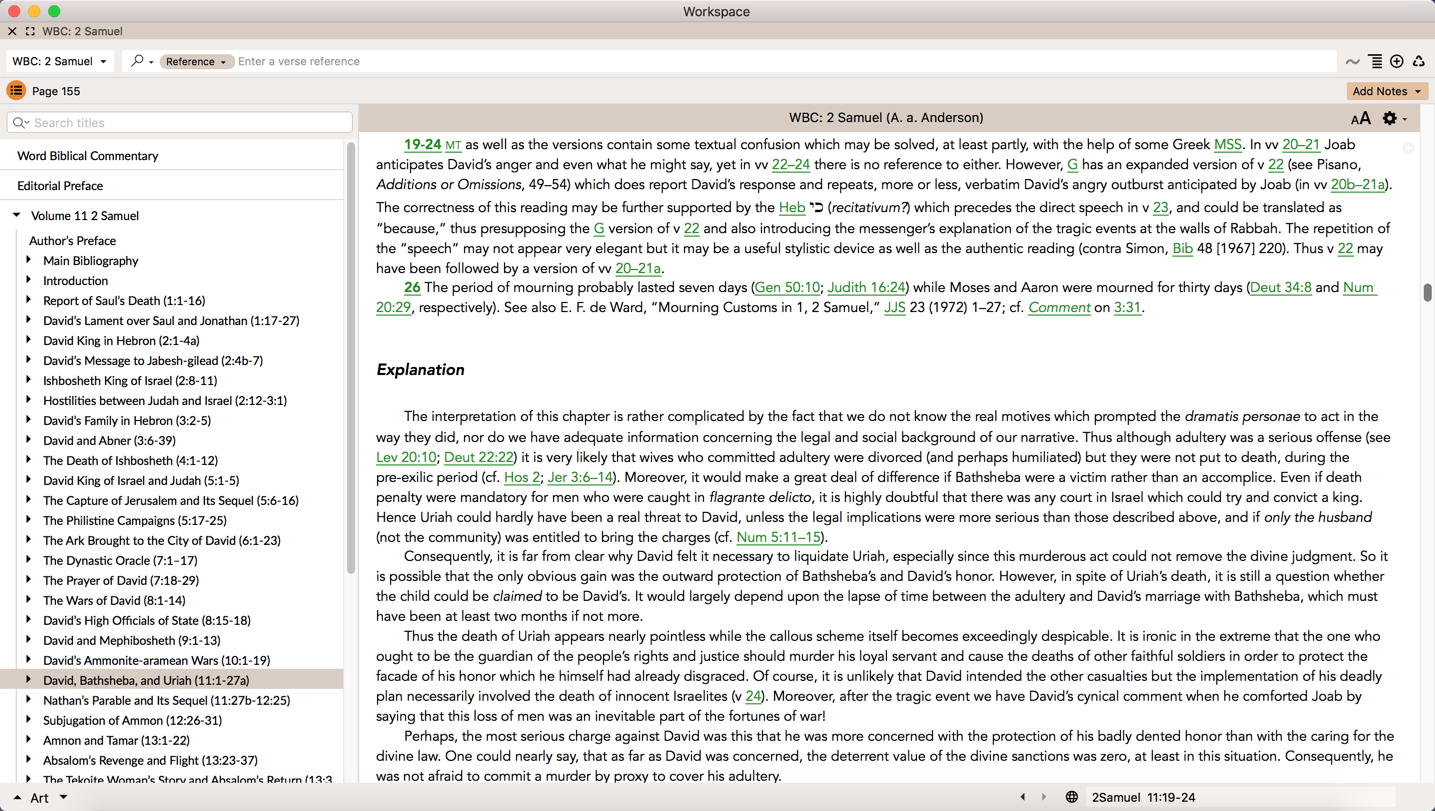This screenshot has height=811, width=1435.
Task: Expand the Introduction entry
Action: coord(28,280)
